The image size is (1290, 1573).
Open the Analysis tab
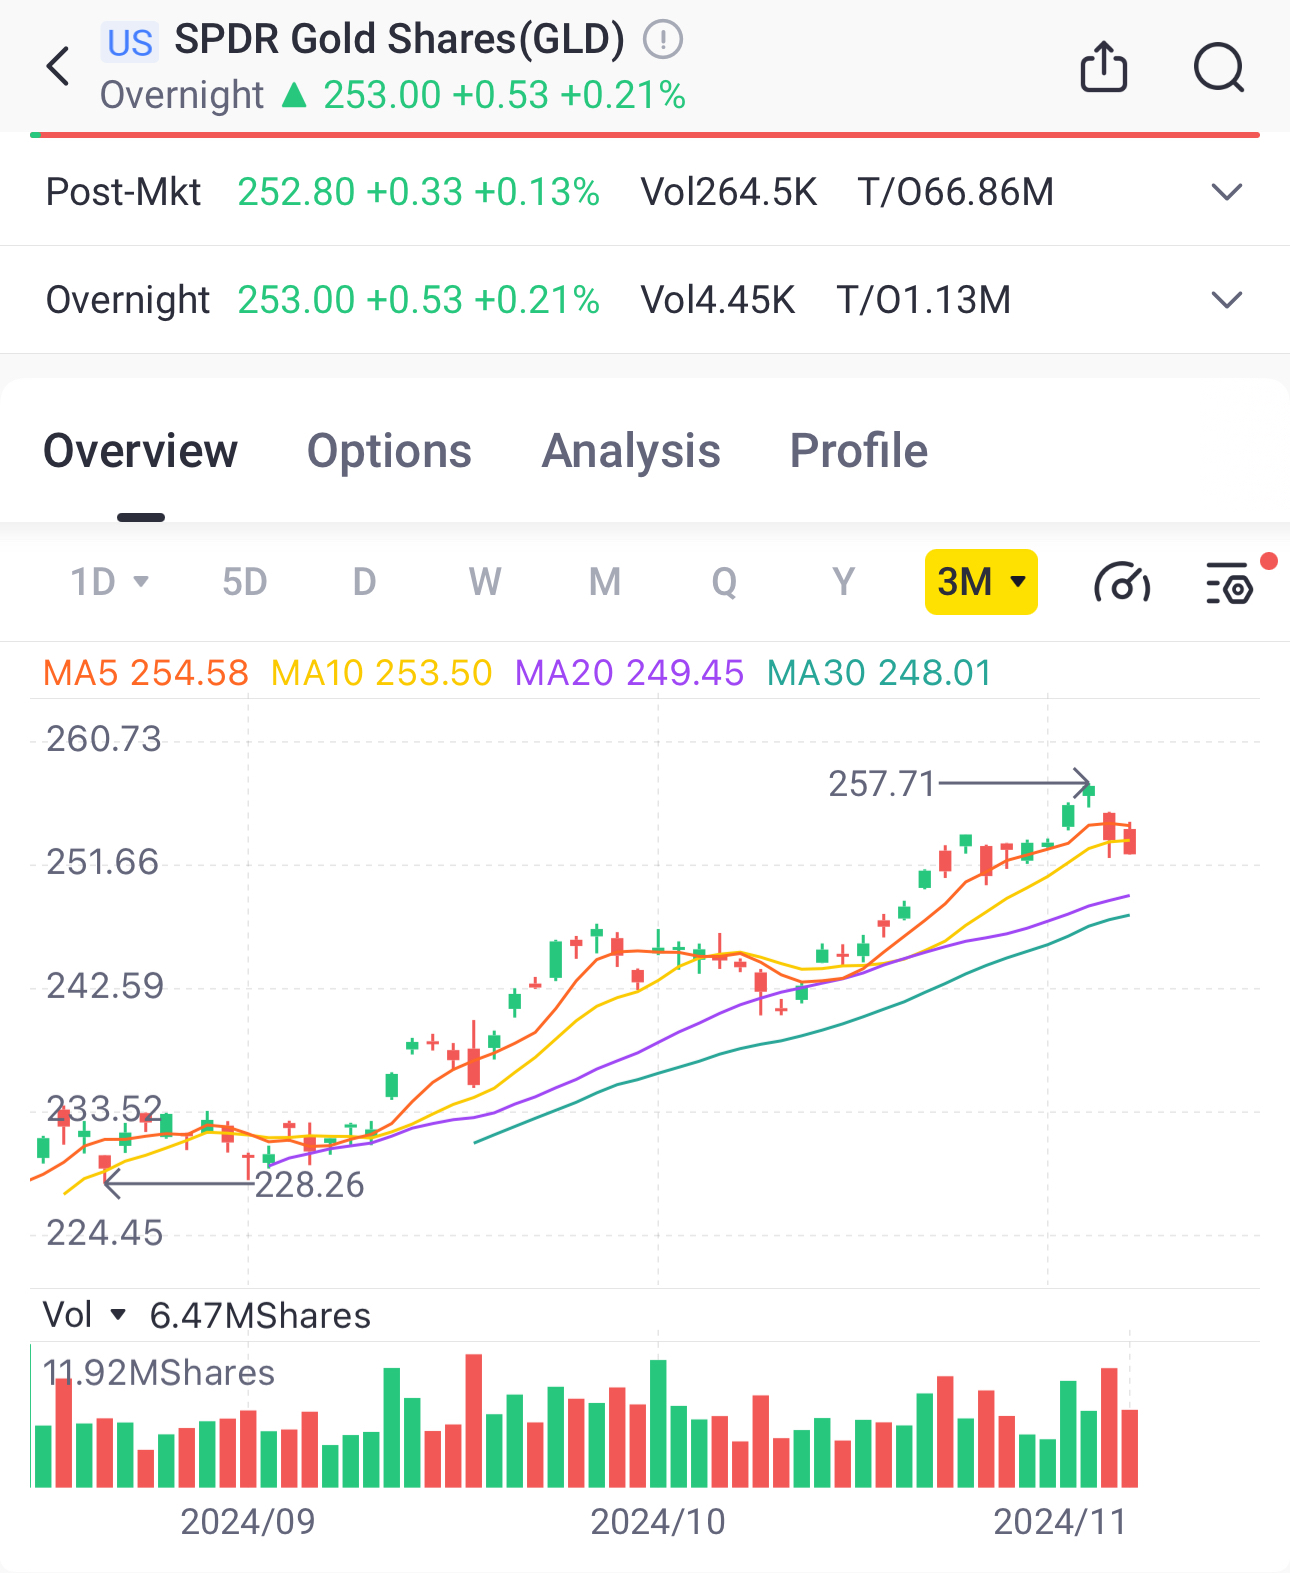click(631, 451)
